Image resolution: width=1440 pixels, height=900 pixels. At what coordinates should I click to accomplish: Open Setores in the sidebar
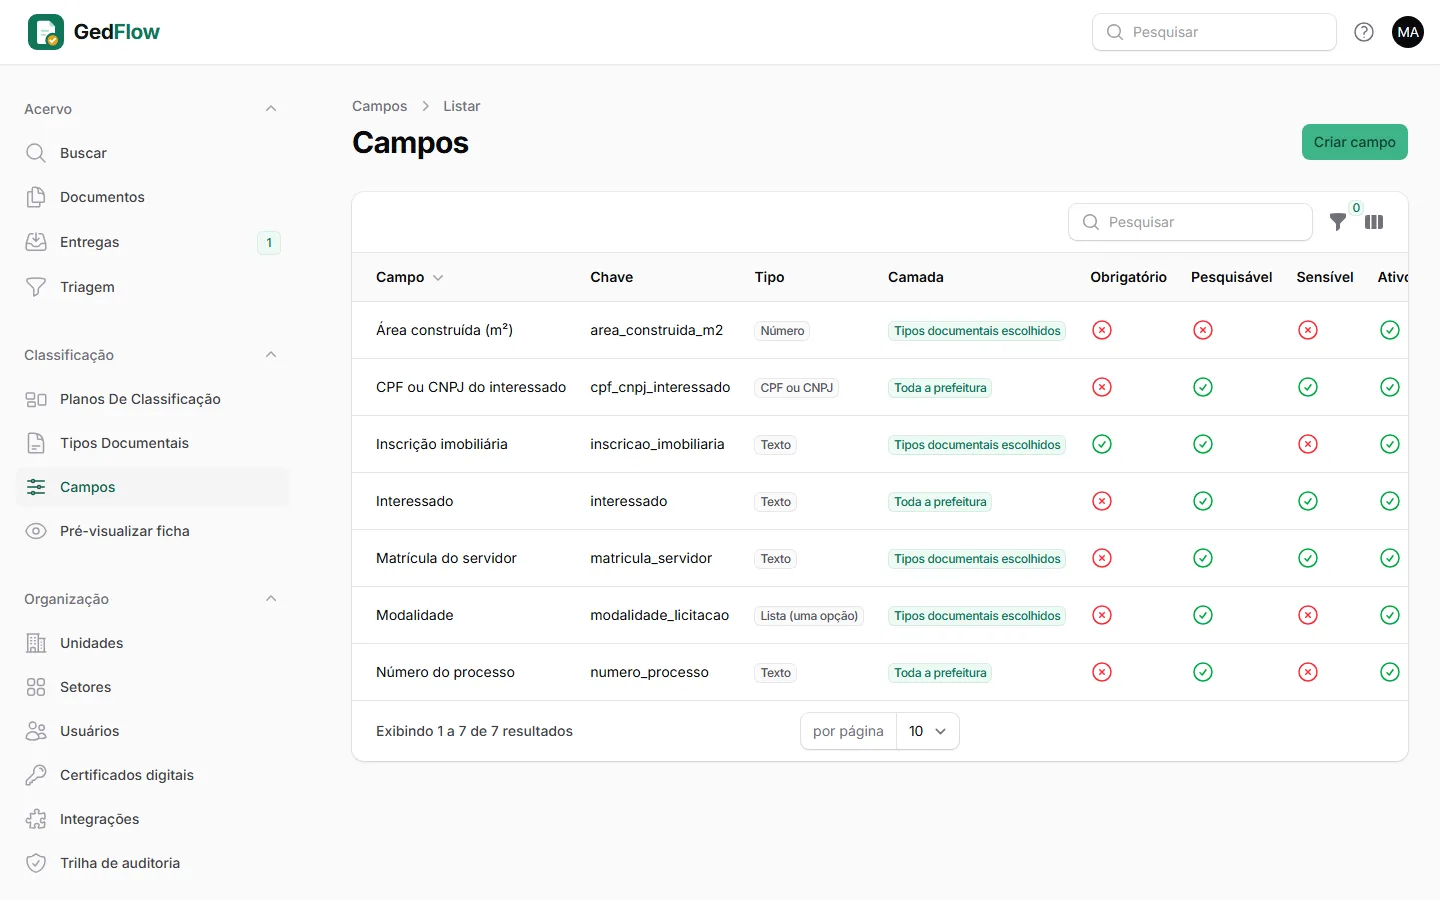153,687
